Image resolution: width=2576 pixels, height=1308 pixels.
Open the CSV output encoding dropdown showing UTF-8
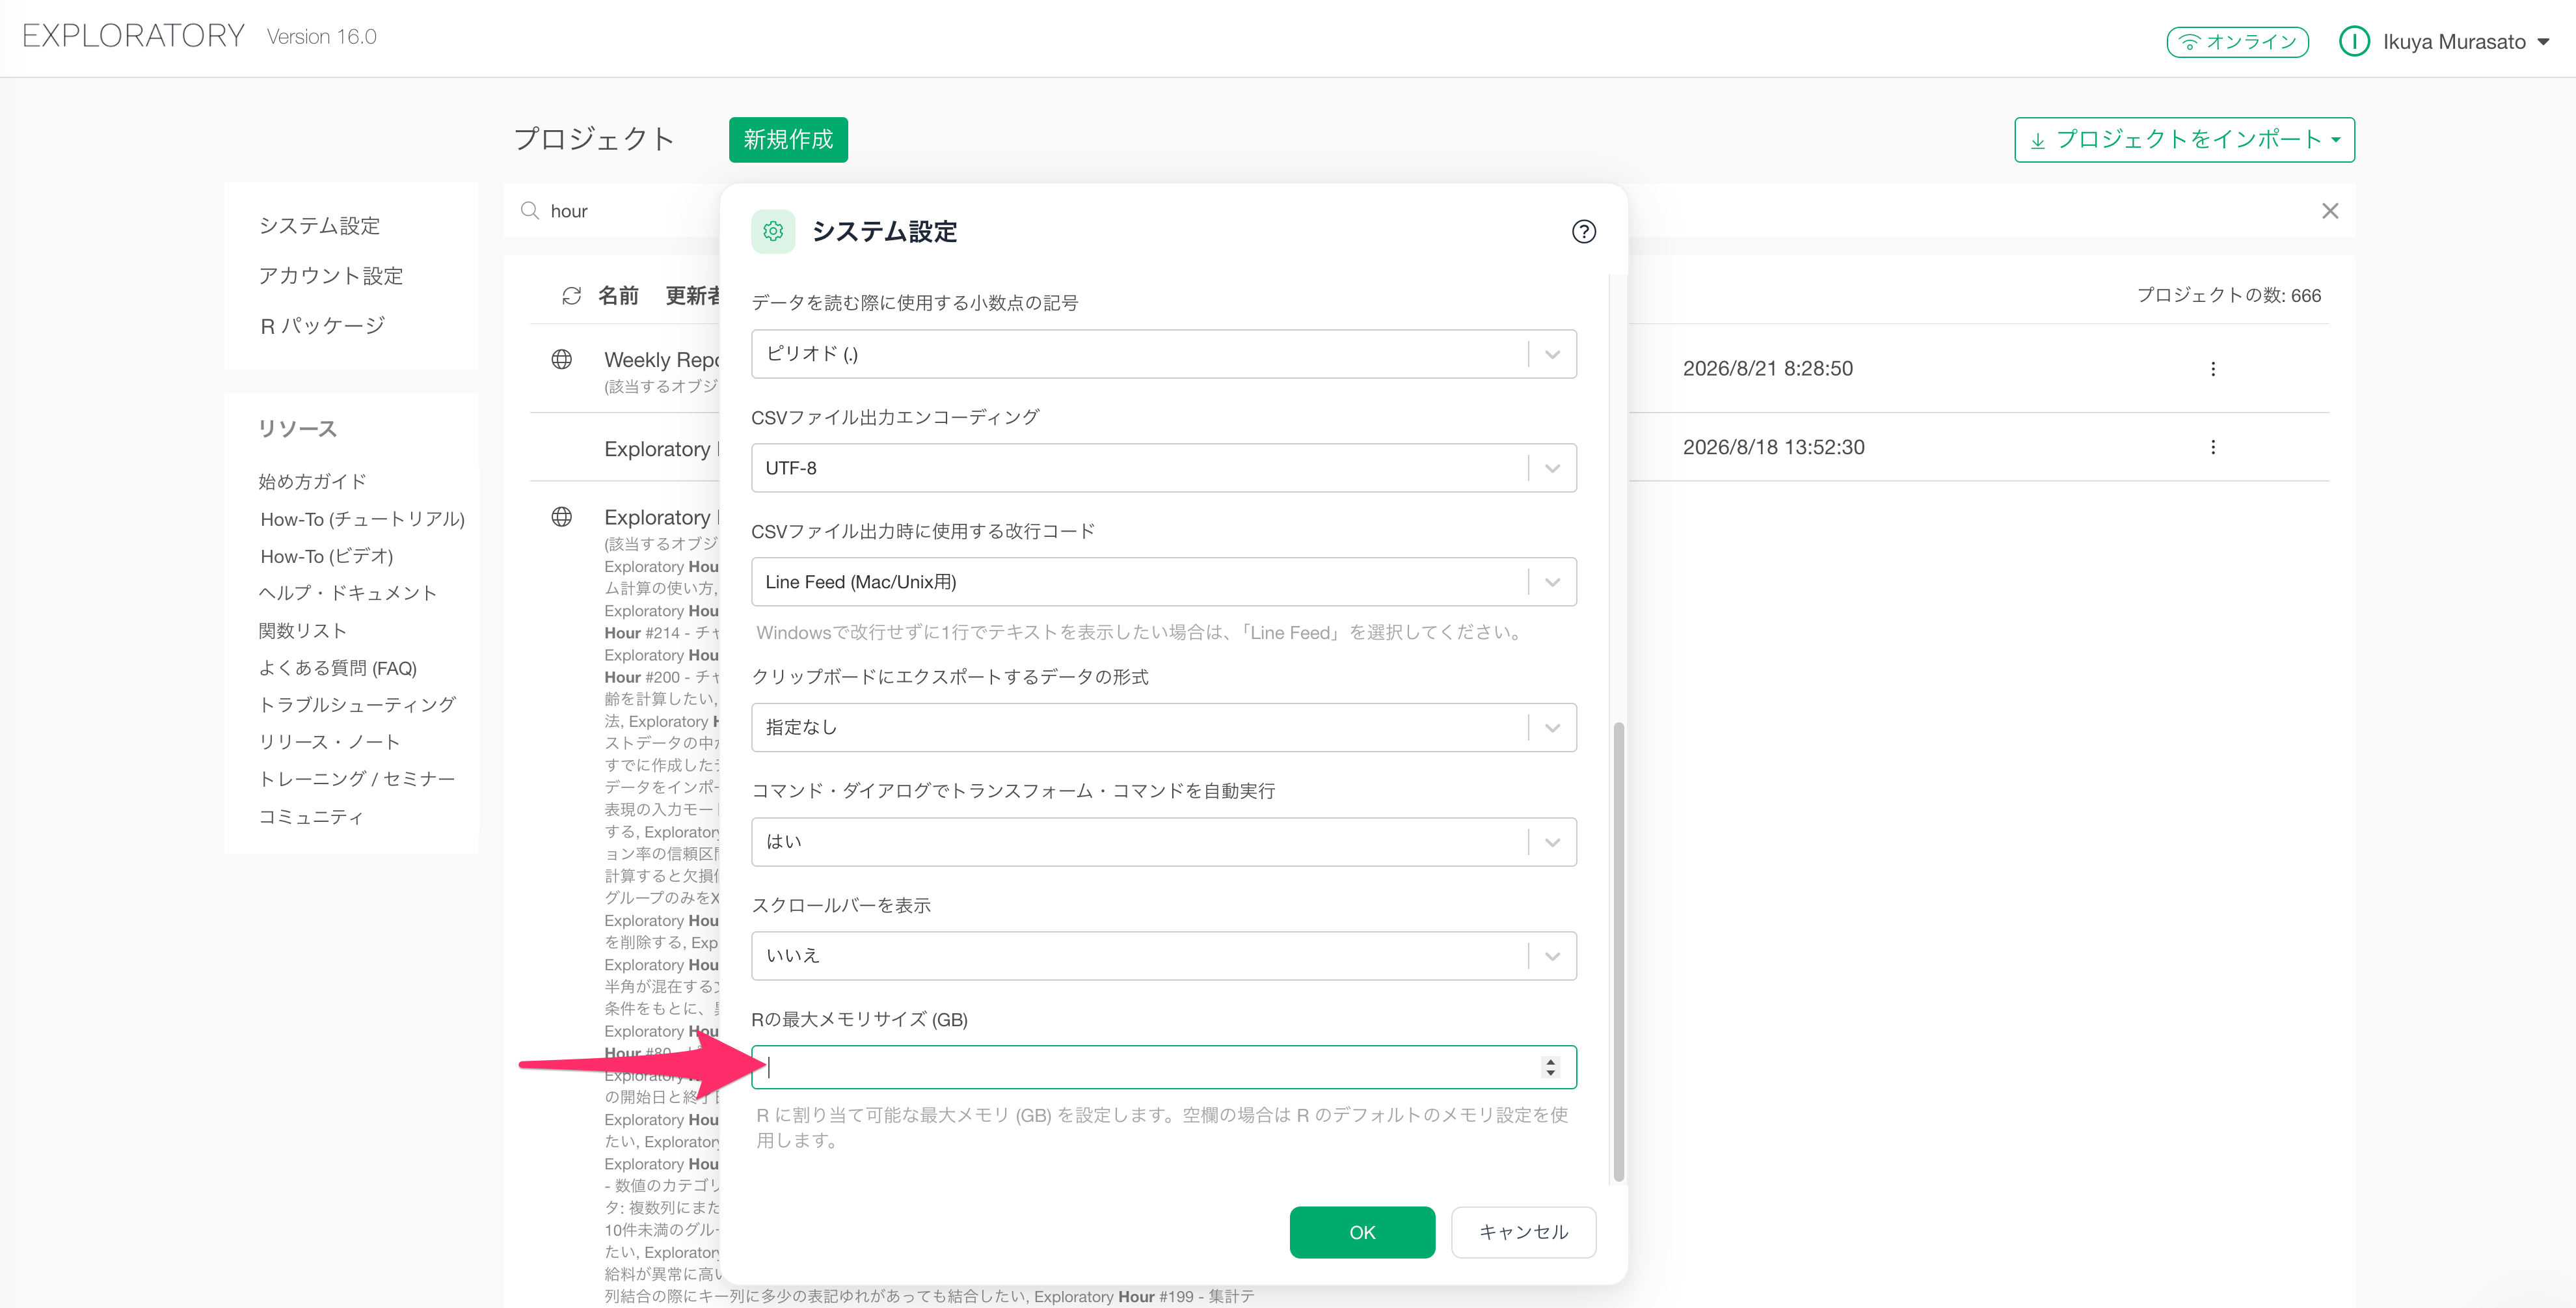click(x=1164, y=468)
